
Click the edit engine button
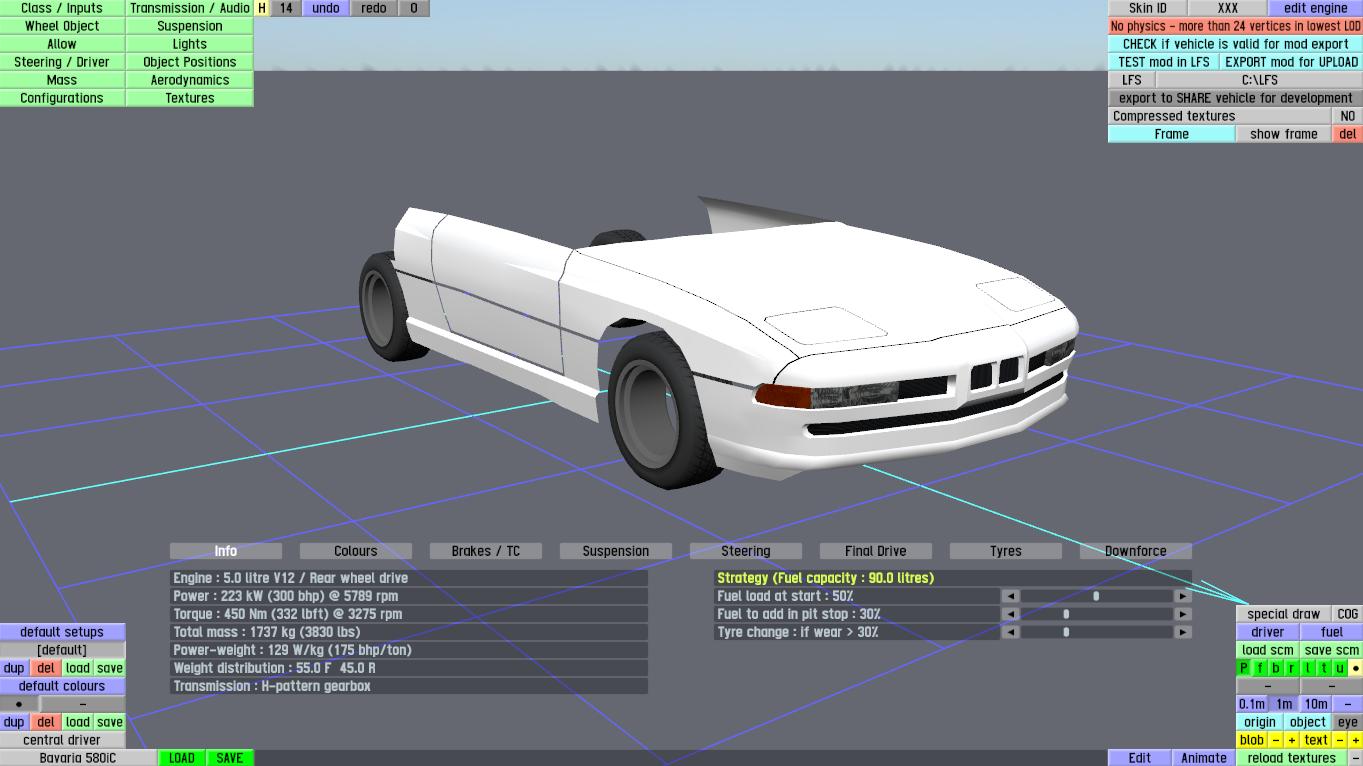pos(1316,8)
